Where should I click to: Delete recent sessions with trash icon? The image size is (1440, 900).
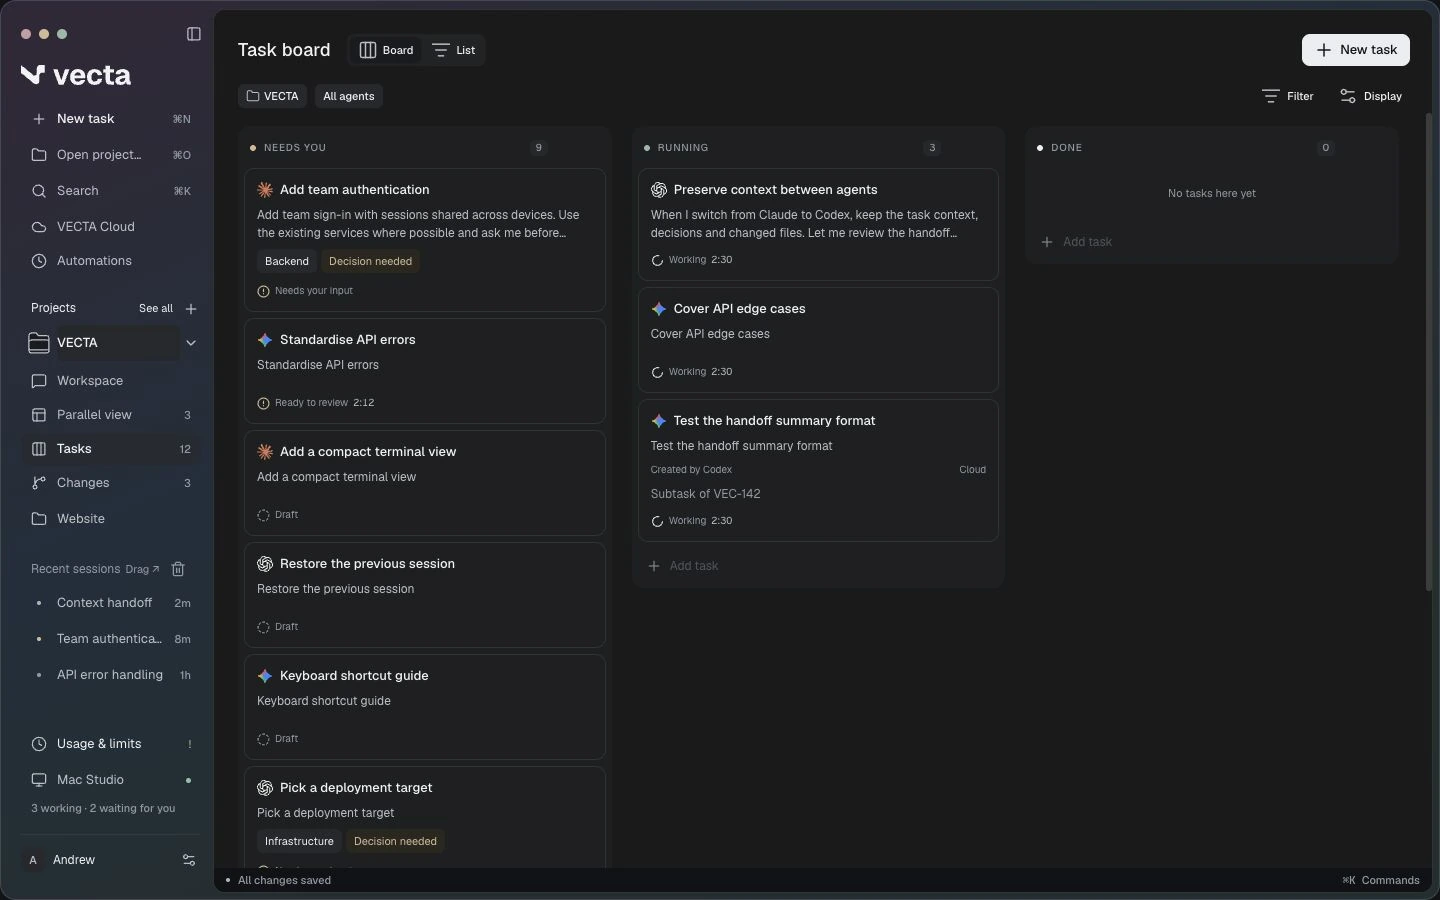pyautogui.click(x=178, y=569)
